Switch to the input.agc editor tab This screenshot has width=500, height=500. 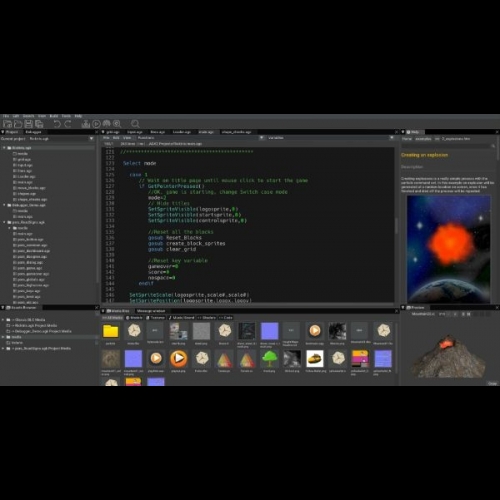tap(135, 132)
